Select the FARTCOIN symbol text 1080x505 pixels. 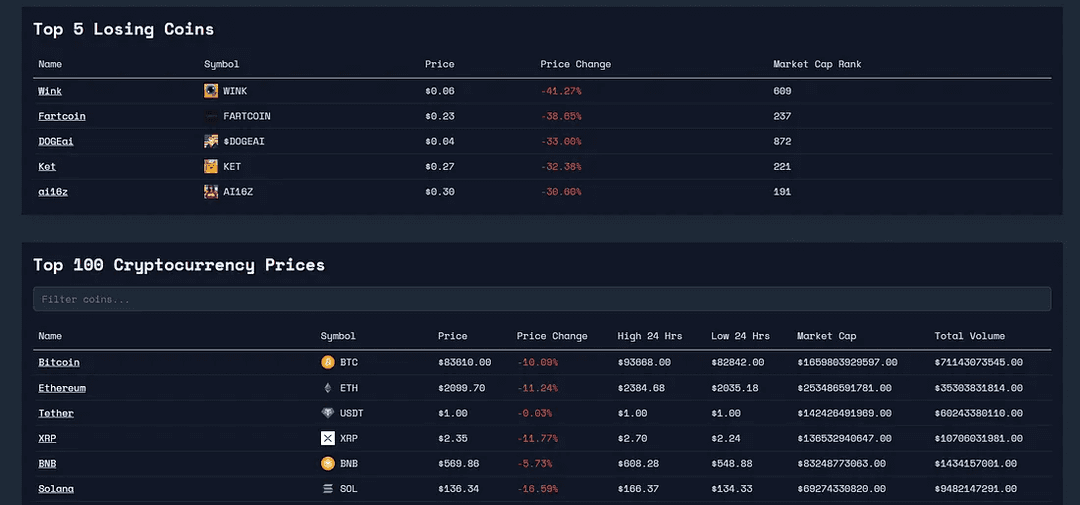247,116
